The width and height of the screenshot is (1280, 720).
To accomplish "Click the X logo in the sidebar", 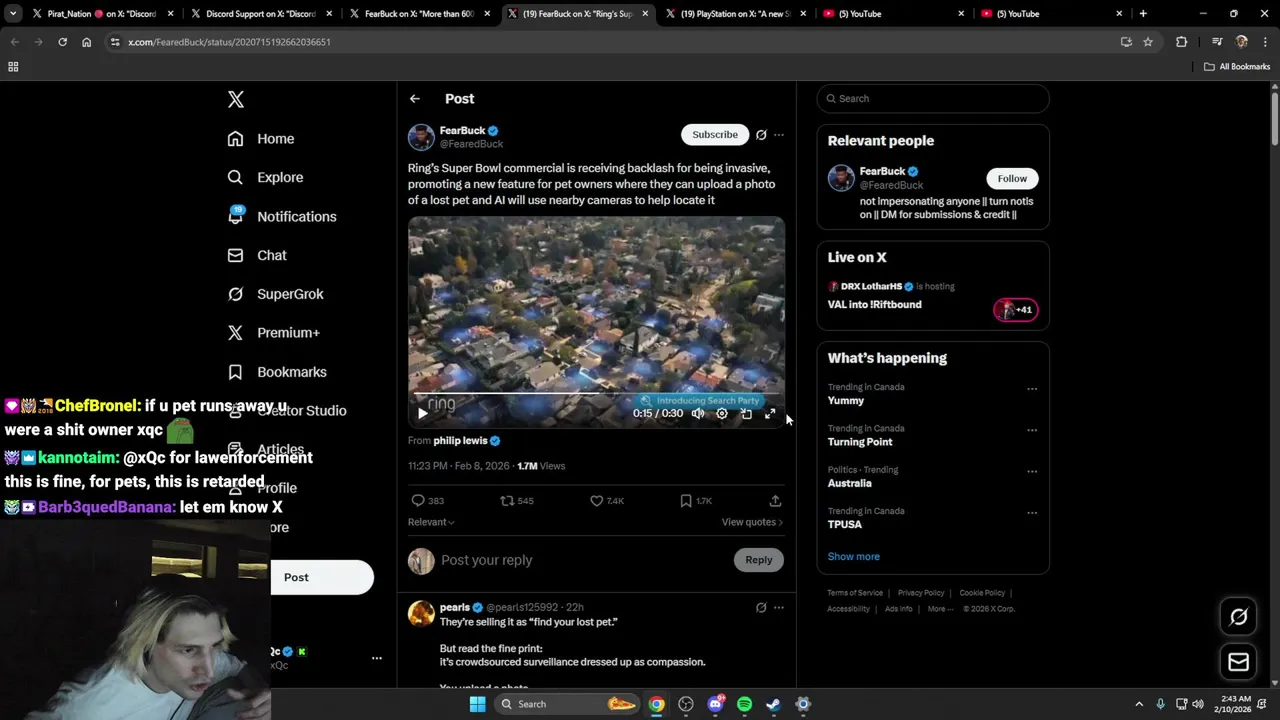I will pos(236,99).
